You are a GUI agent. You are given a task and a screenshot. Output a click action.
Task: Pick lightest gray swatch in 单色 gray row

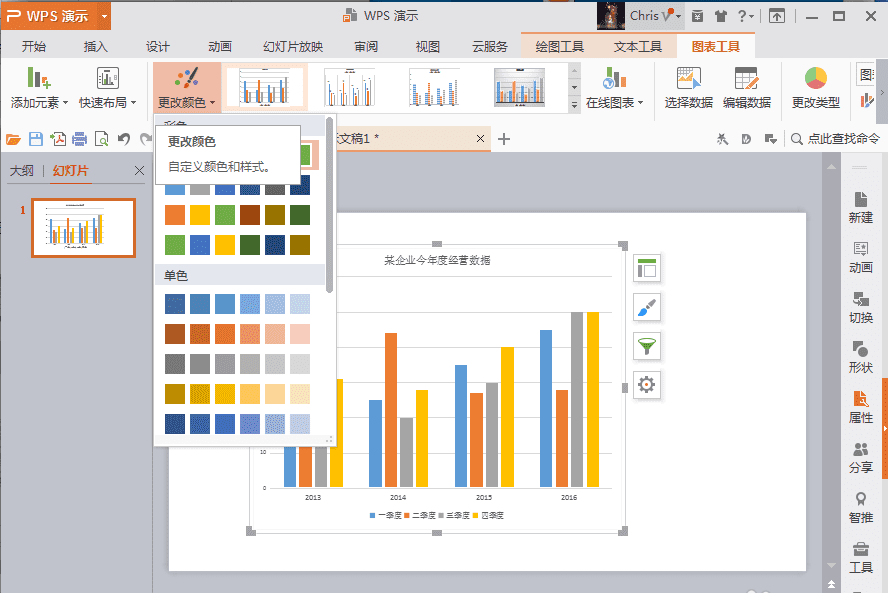pyautogui.click(x=300, y=364)
